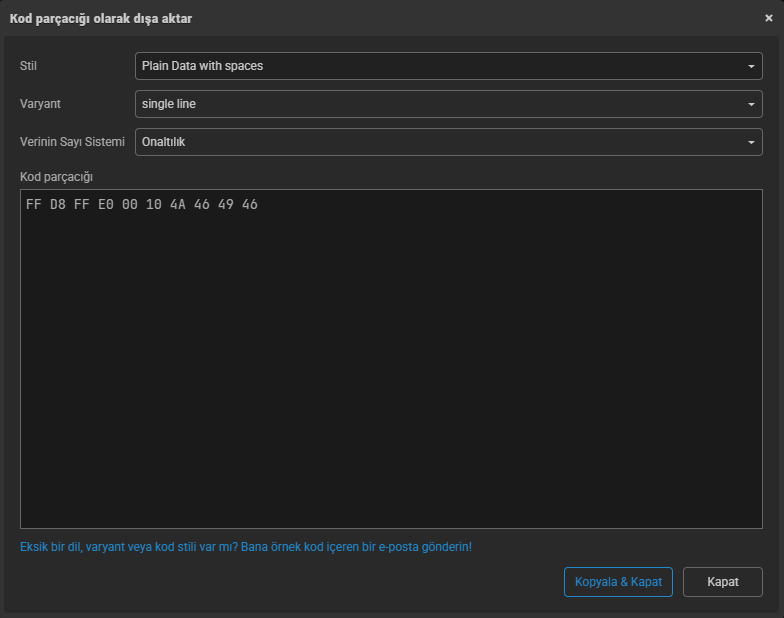784x618 pixels.
Task: Place cursor on the 'E0' byte in the code
Action: click(106, 205)
